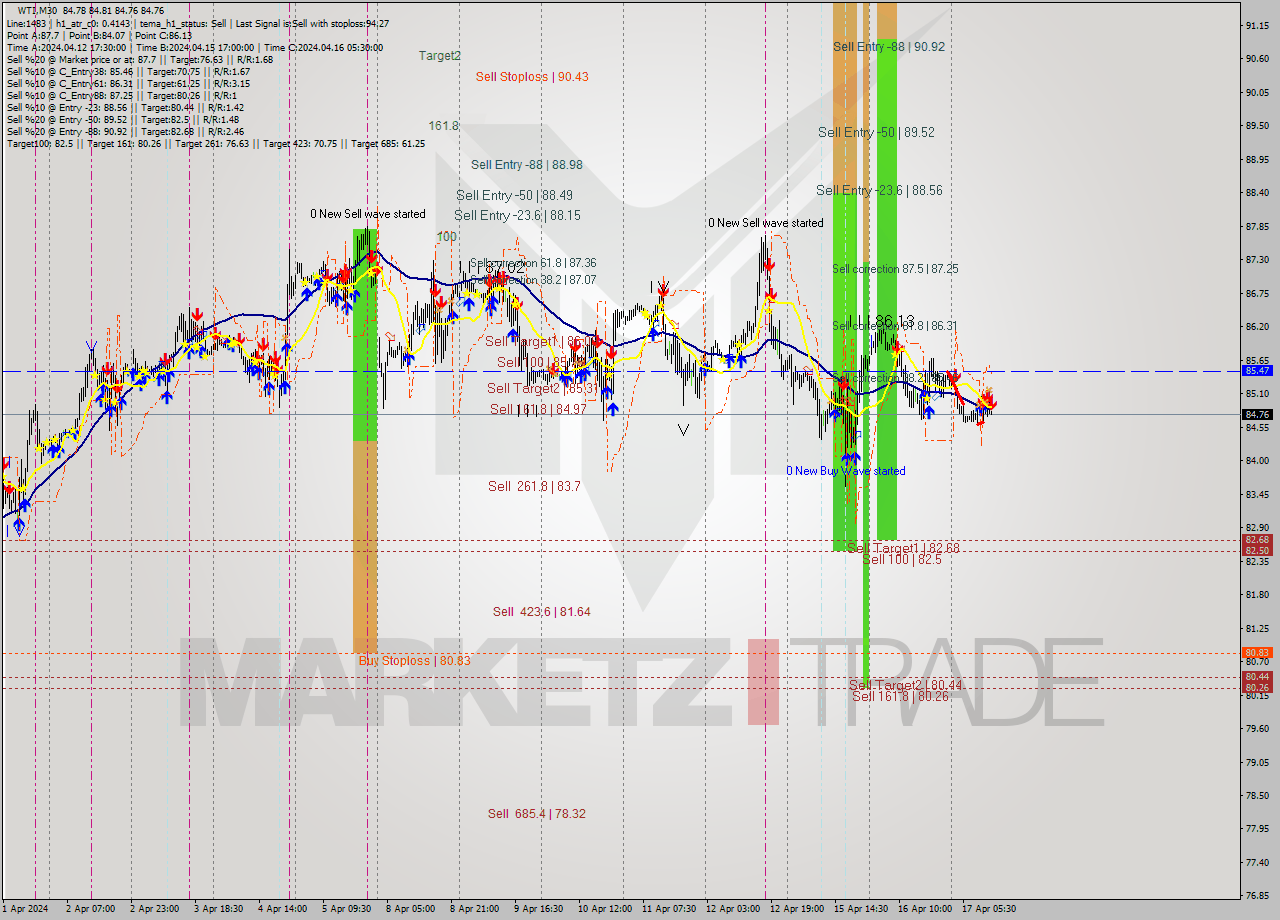Select '15 Apr 14:30' on the time axis
The height and width of the screenshot is (920, 1280).
pyautogui.click(x=861, y=909)
